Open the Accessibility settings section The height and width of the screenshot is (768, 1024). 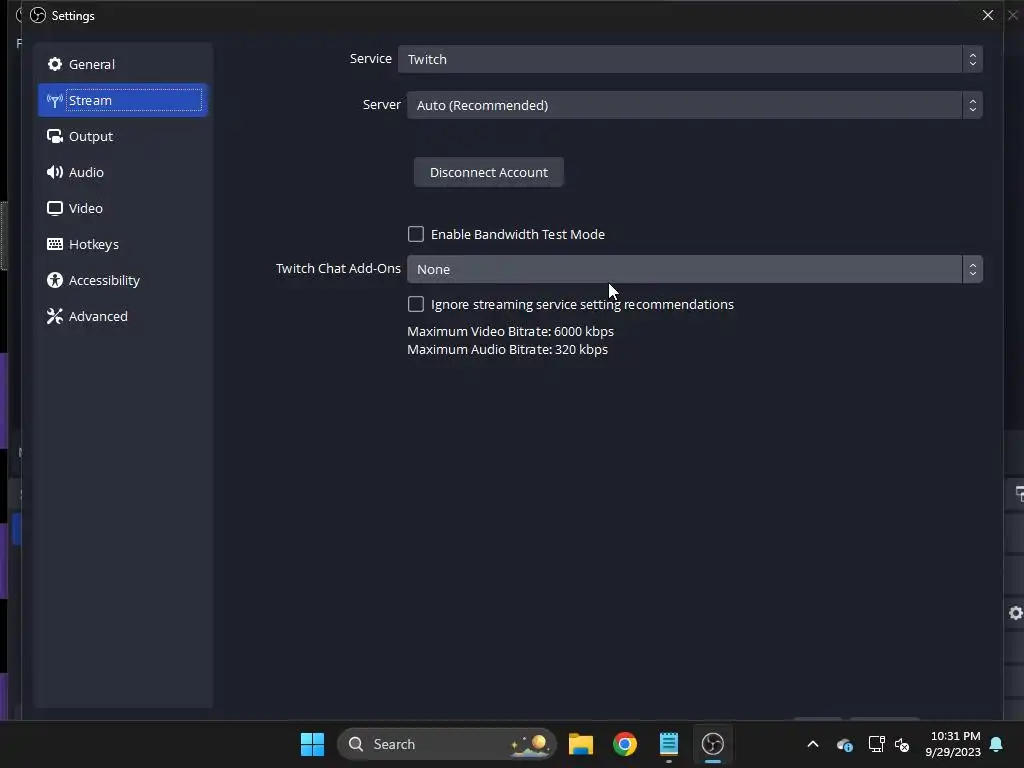tap(123, 280)
